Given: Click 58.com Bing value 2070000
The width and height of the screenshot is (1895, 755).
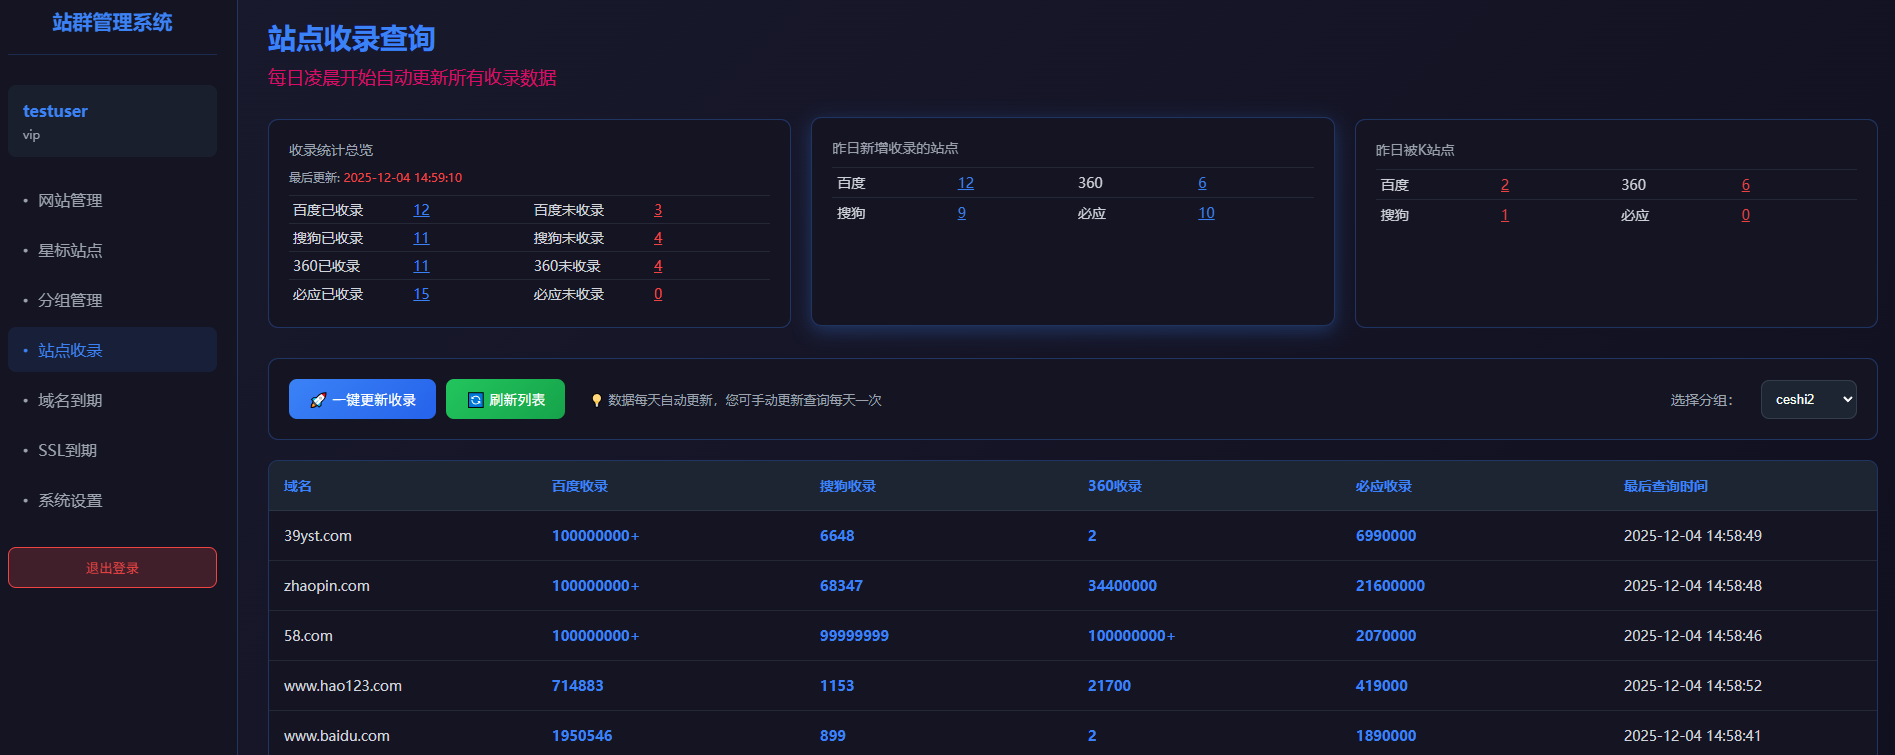Looking at the screenshot, I should point(1386,636).
